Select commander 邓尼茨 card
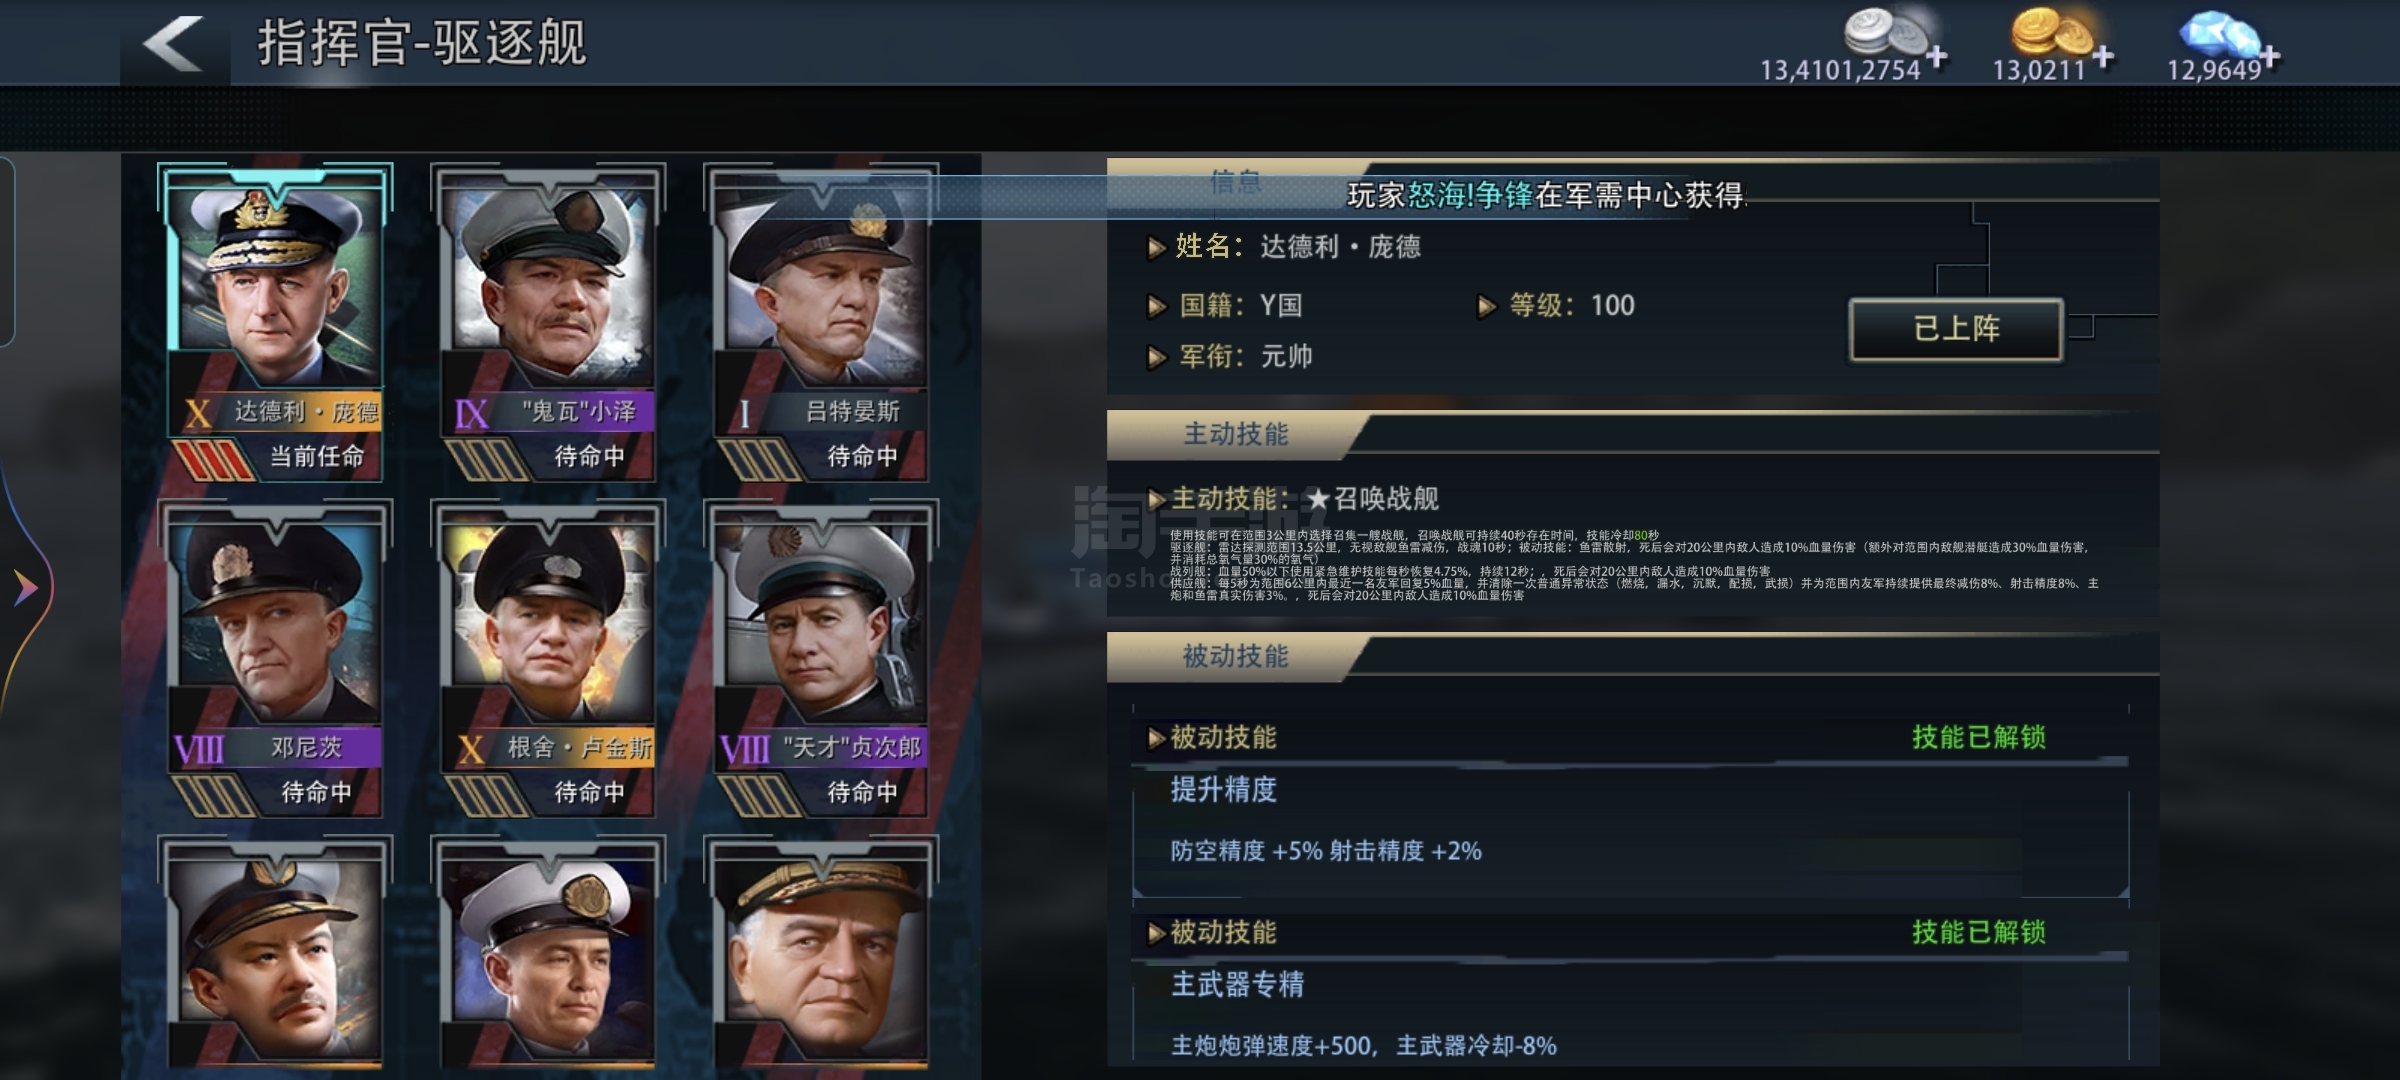The image size is (2400, 1080). click(x=275, y=658)
